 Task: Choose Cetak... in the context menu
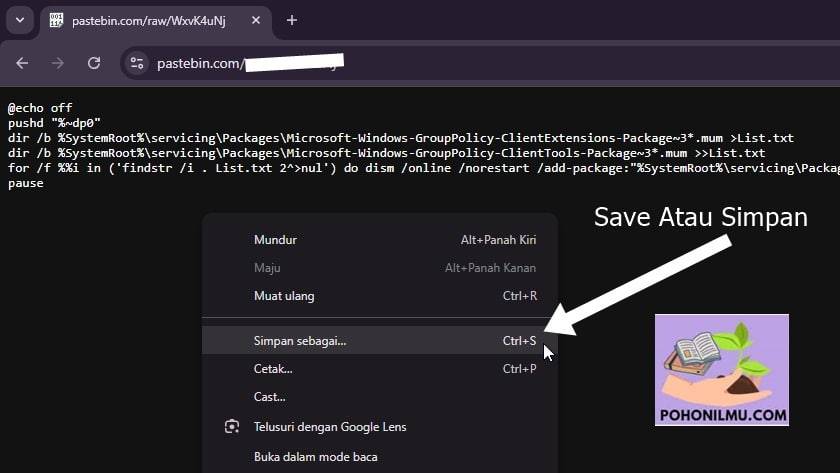point(380,369)
